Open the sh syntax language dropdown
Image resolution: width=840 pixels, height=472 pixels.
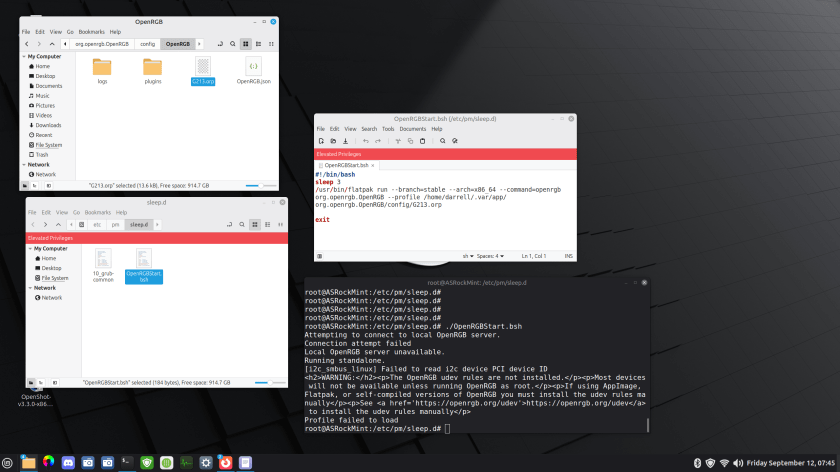pos(468,256)
